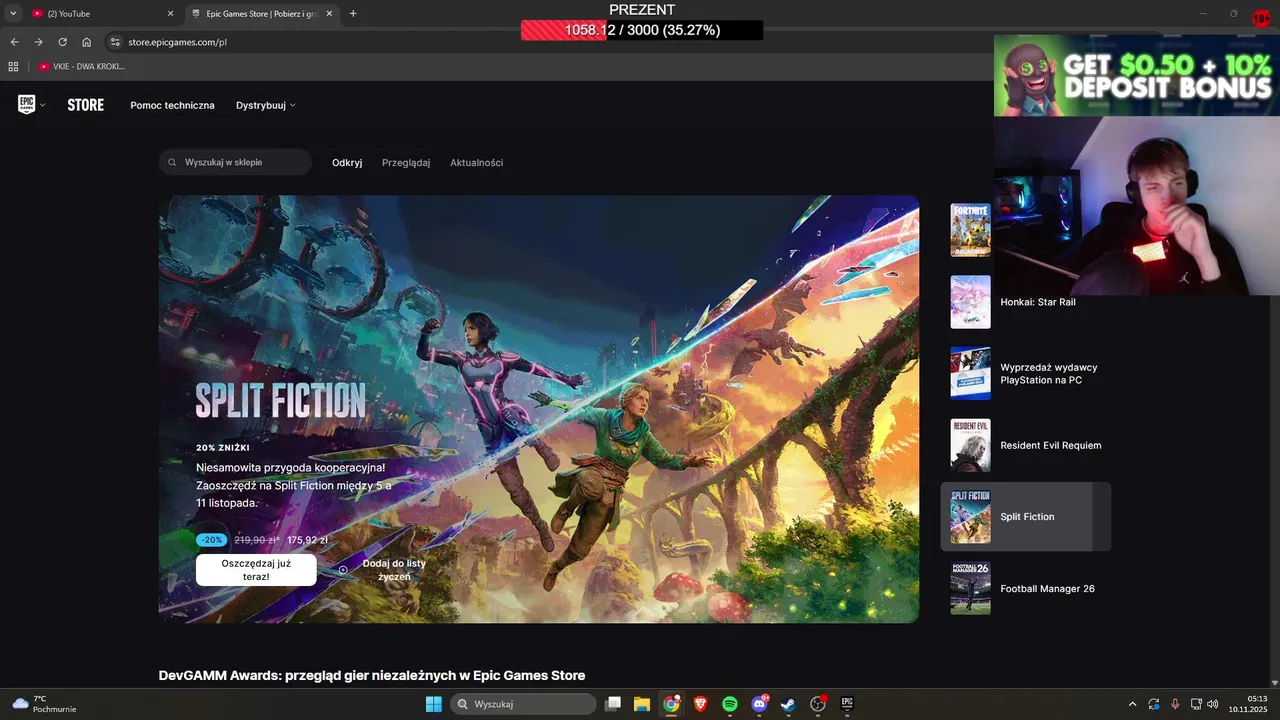Open the bookmarks apps grid icon
The image size is (1280, 720).
click(13, 66)
